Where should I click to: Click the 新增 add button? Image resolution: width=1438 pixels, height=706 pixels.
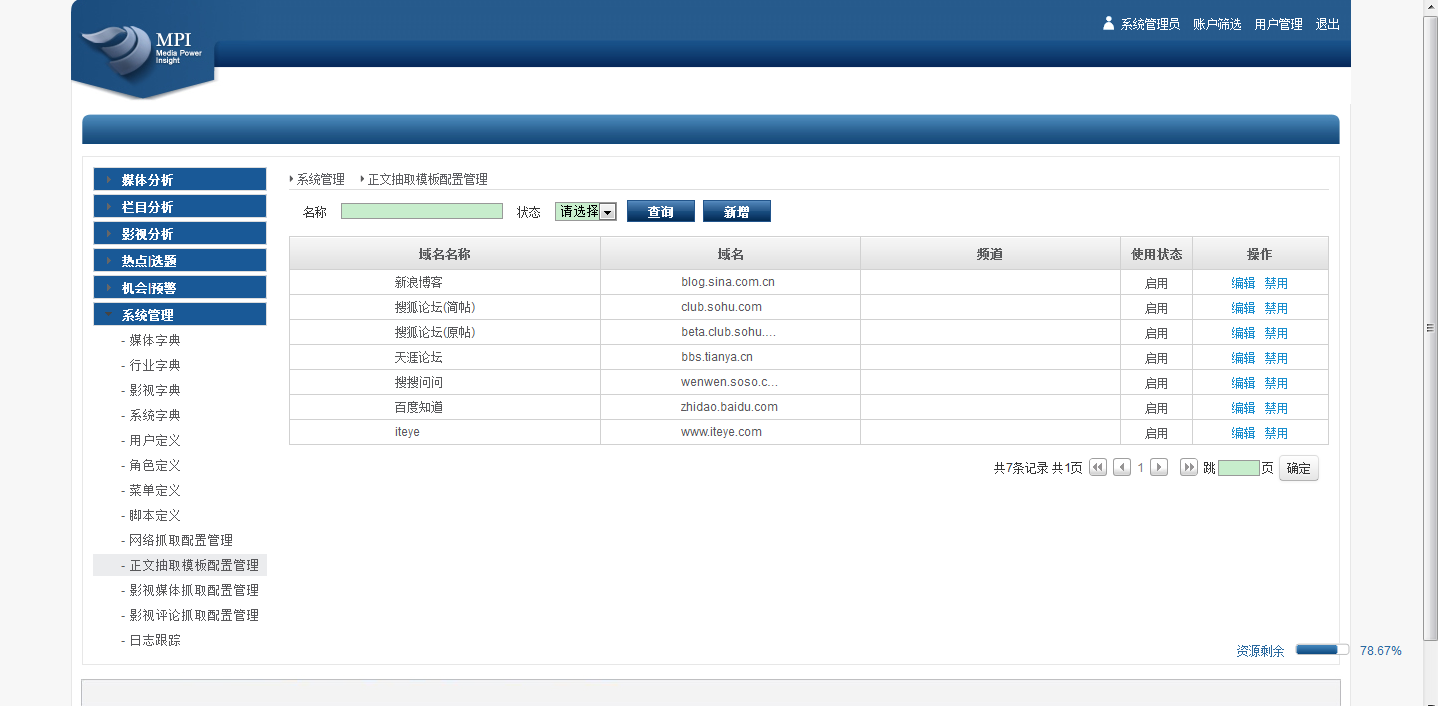coord(736,212)
